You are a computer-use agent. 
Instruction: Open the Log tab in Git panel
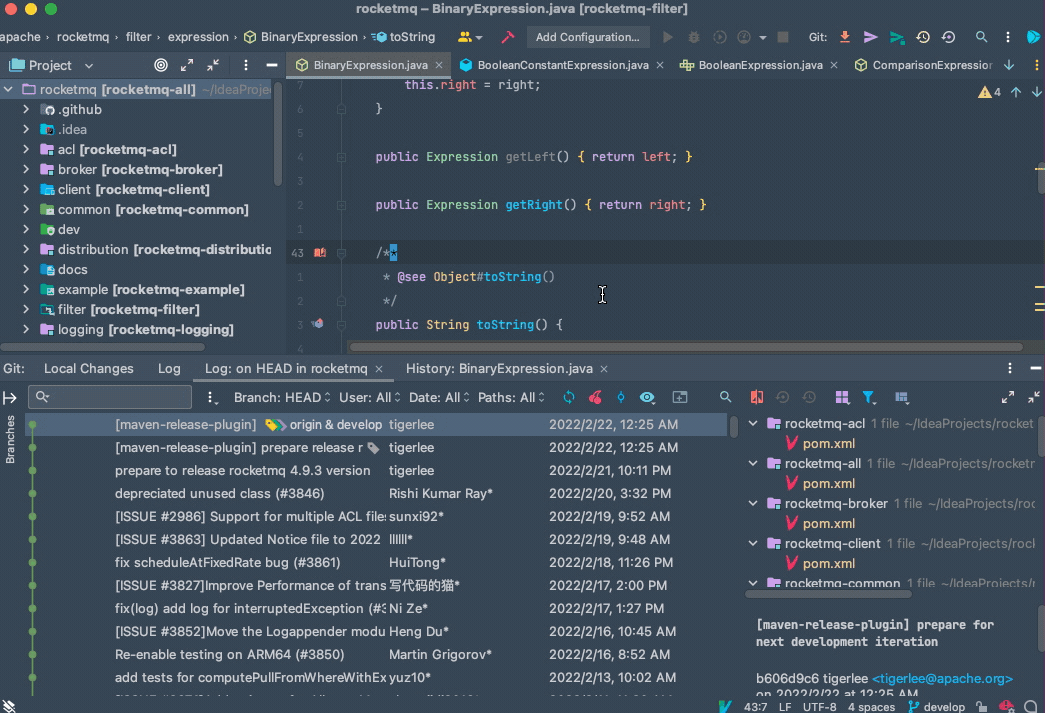tap(169, 368)
